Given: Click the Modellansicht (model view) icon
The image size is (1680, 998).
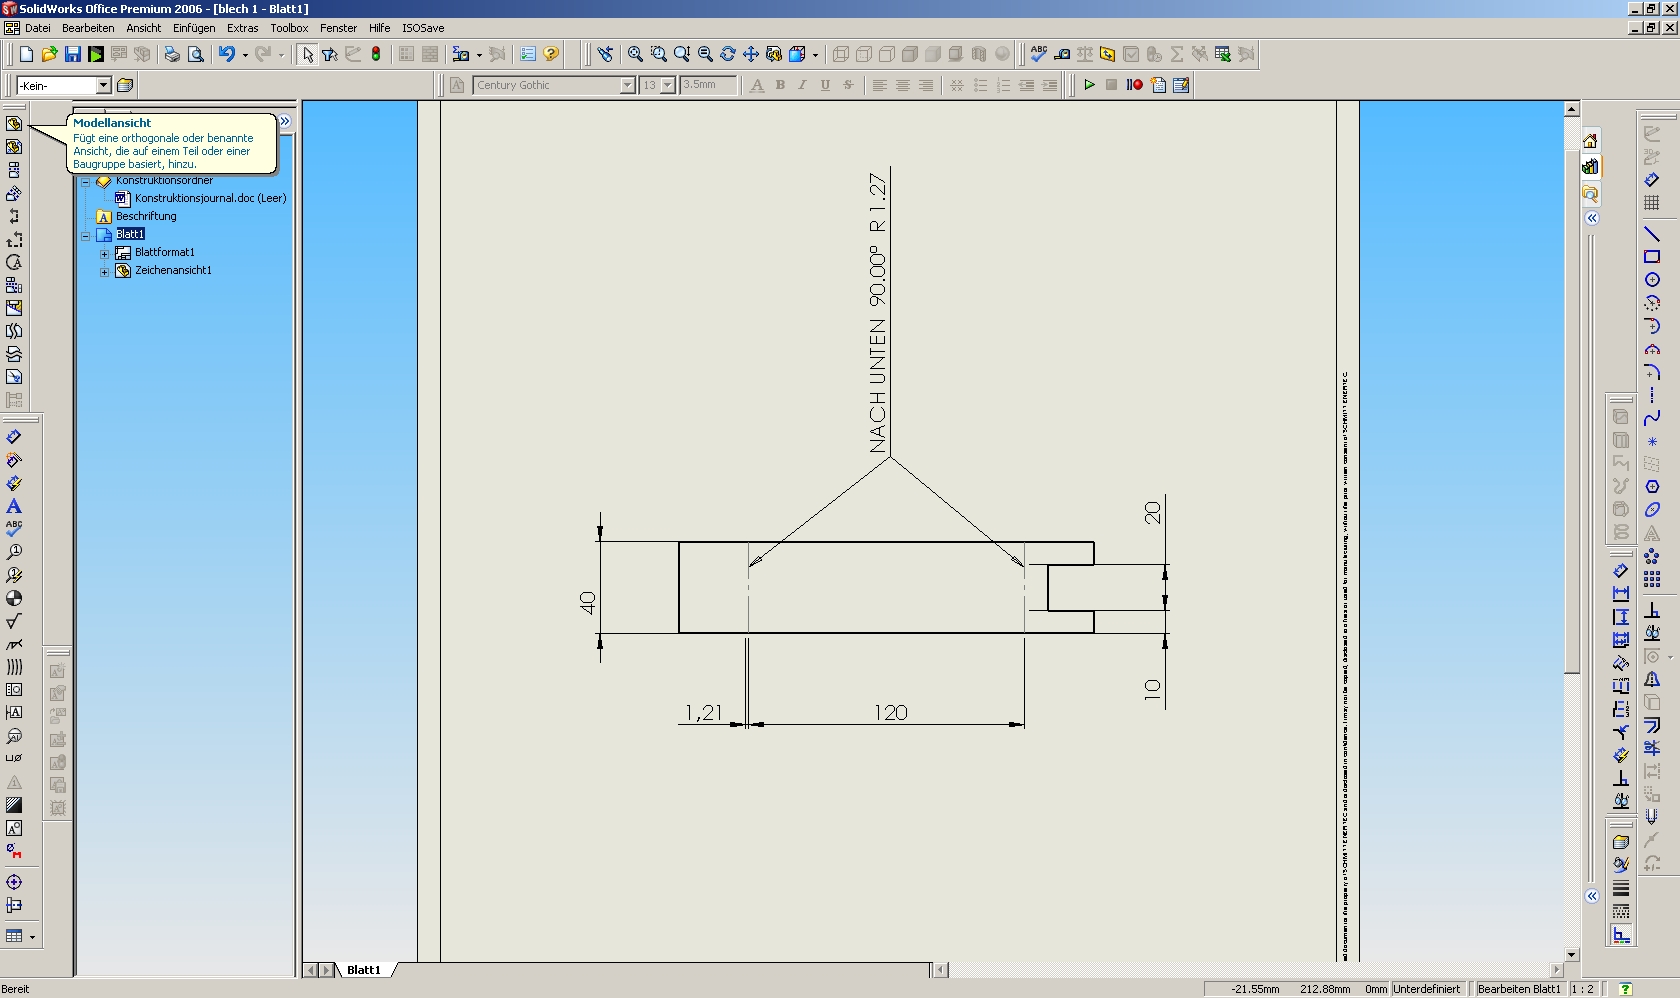Looking at the screenshot, I should coord(14,124).
